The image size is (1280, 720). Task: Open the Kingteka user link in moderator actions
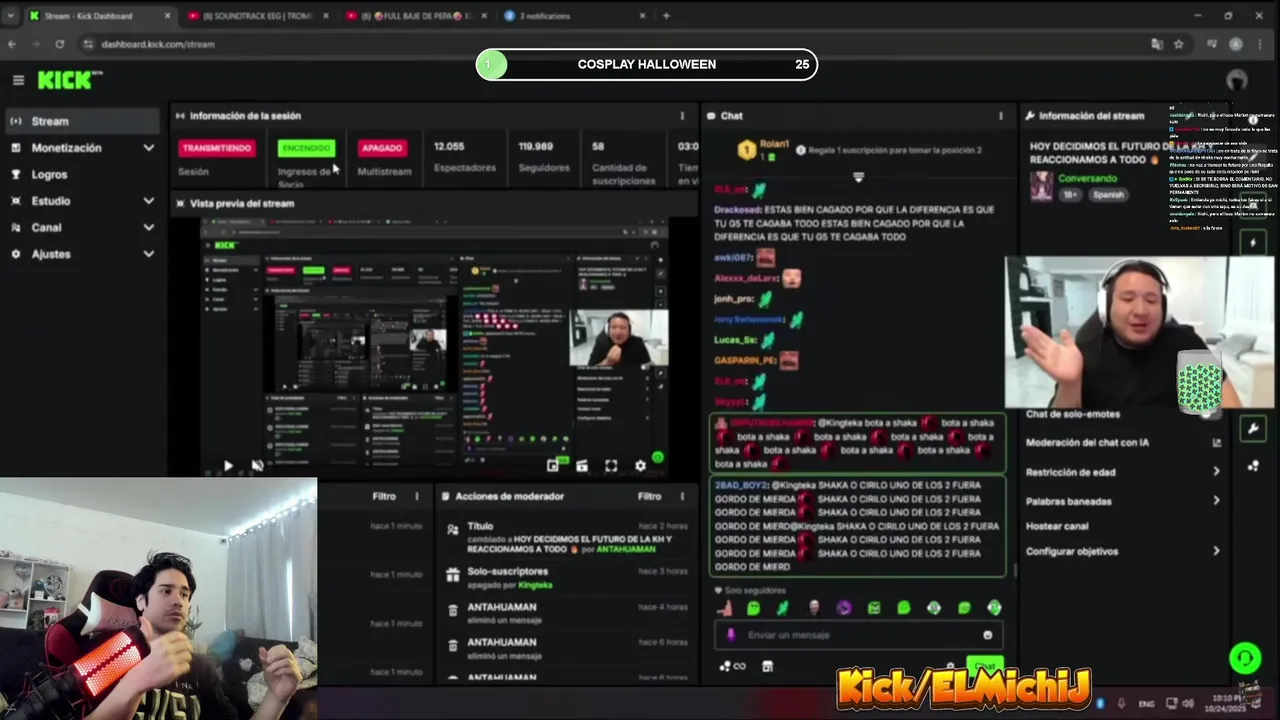pos(535,585)
